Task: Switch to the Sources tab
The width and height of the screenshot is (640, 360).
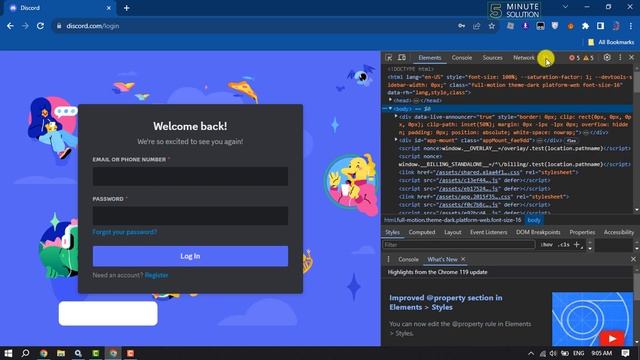Action: tap(492, 58)
